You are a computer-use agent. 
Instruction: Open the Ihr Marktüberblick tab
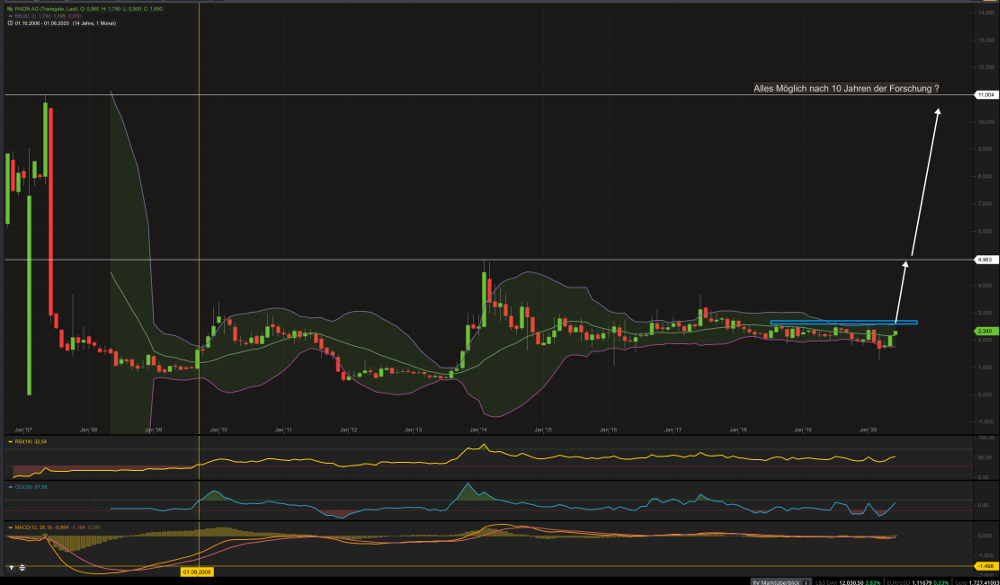[776, 582]
